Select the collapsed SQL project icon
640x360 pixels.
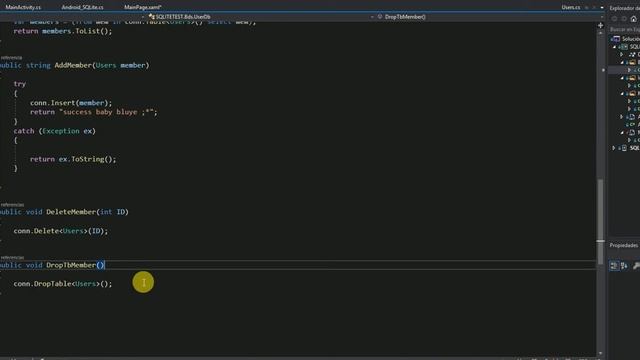coord(623,148)
